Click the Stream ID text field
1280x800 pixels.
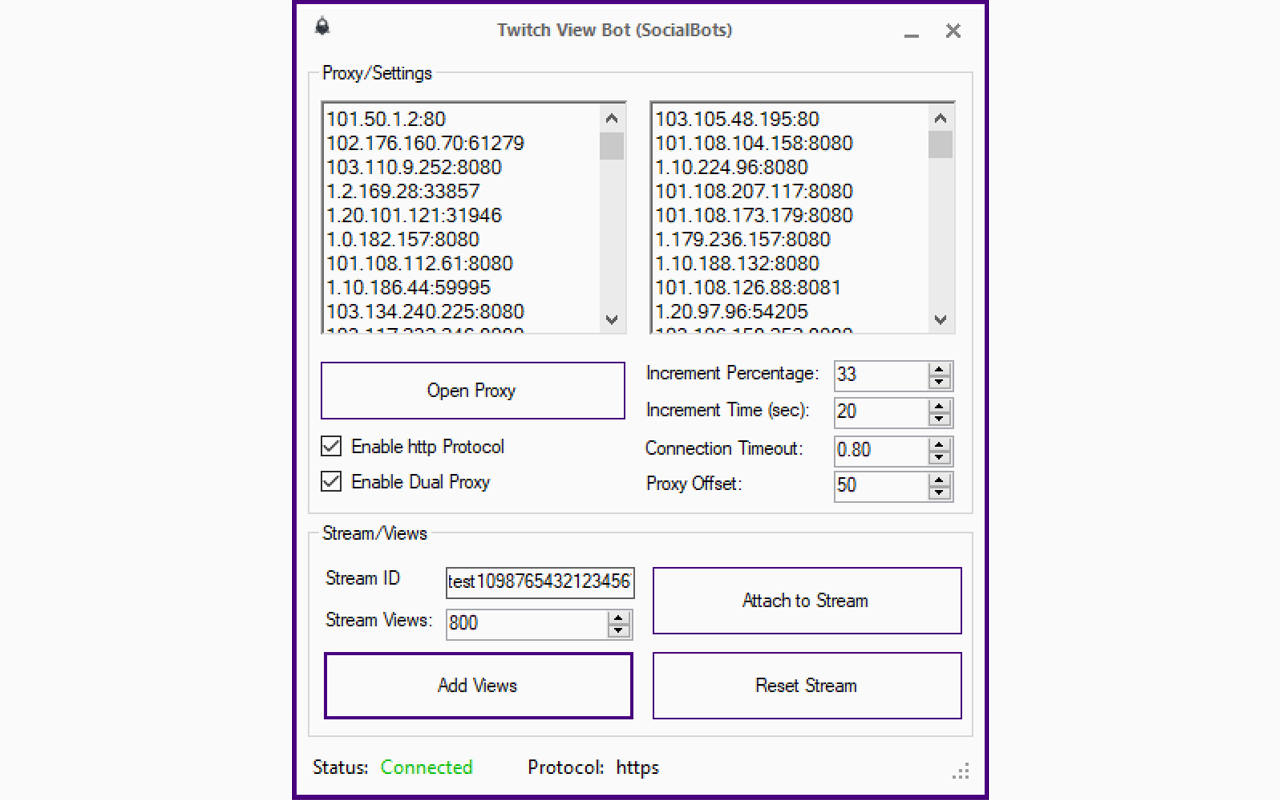540,582
